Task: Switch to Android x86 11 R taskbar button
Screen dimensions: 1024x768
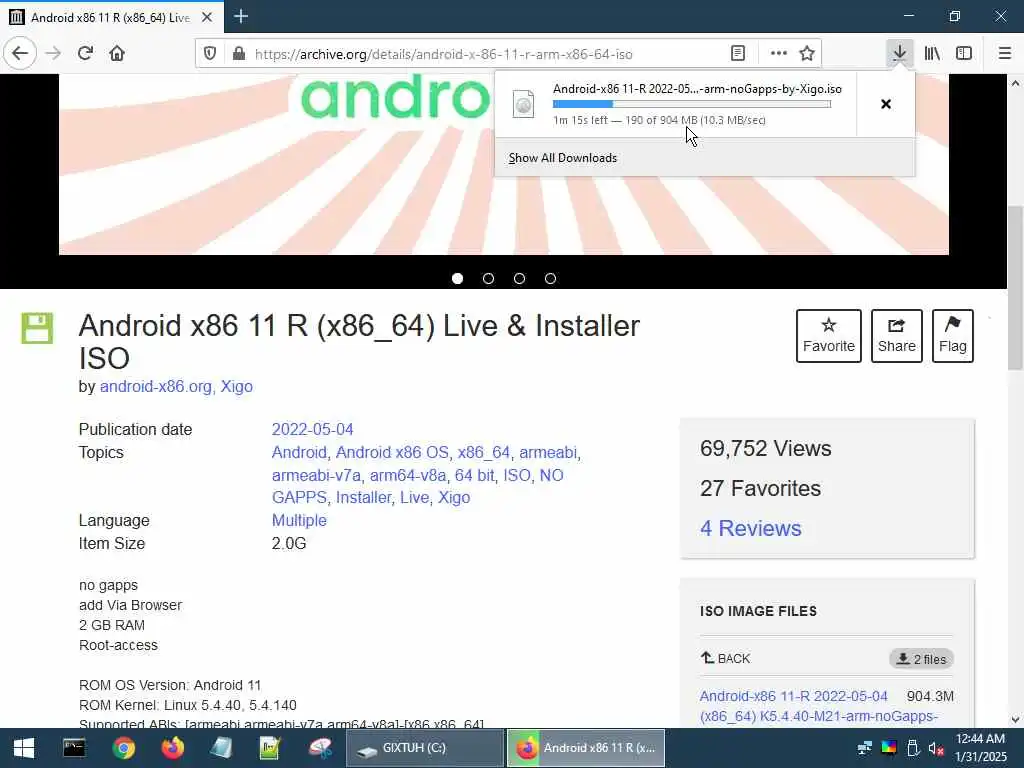Action: [x=586, y=748]
